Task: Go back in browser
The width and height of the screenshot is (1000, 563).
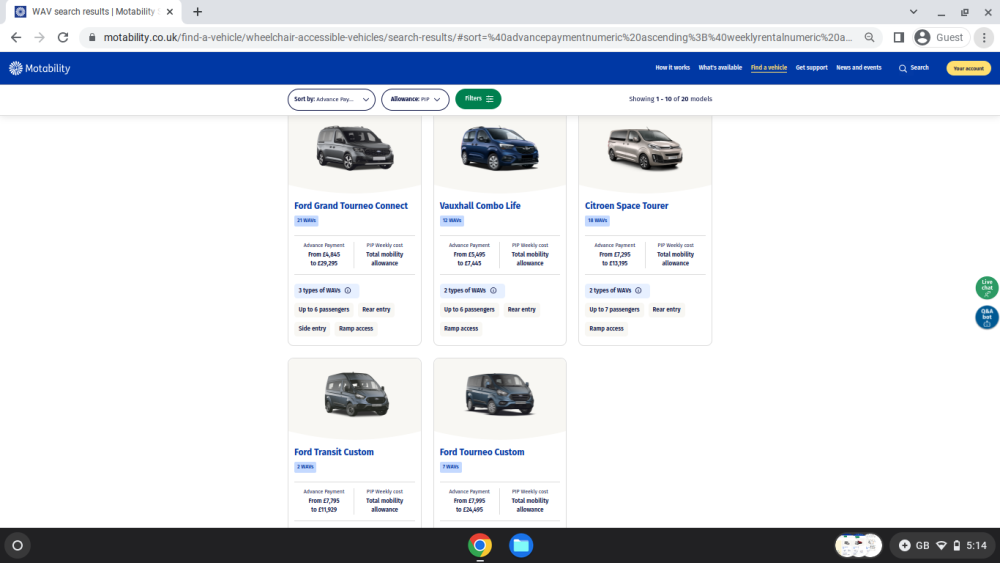Action: (16, 38)
